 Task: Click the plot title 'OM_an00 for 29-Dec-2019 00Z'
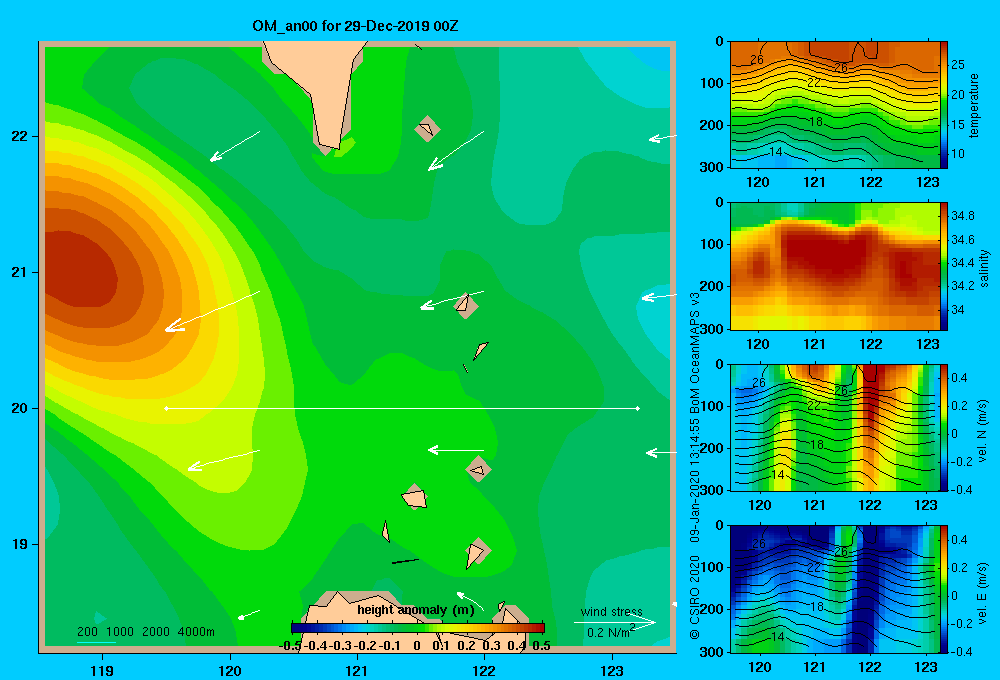(x=355, y=26)
